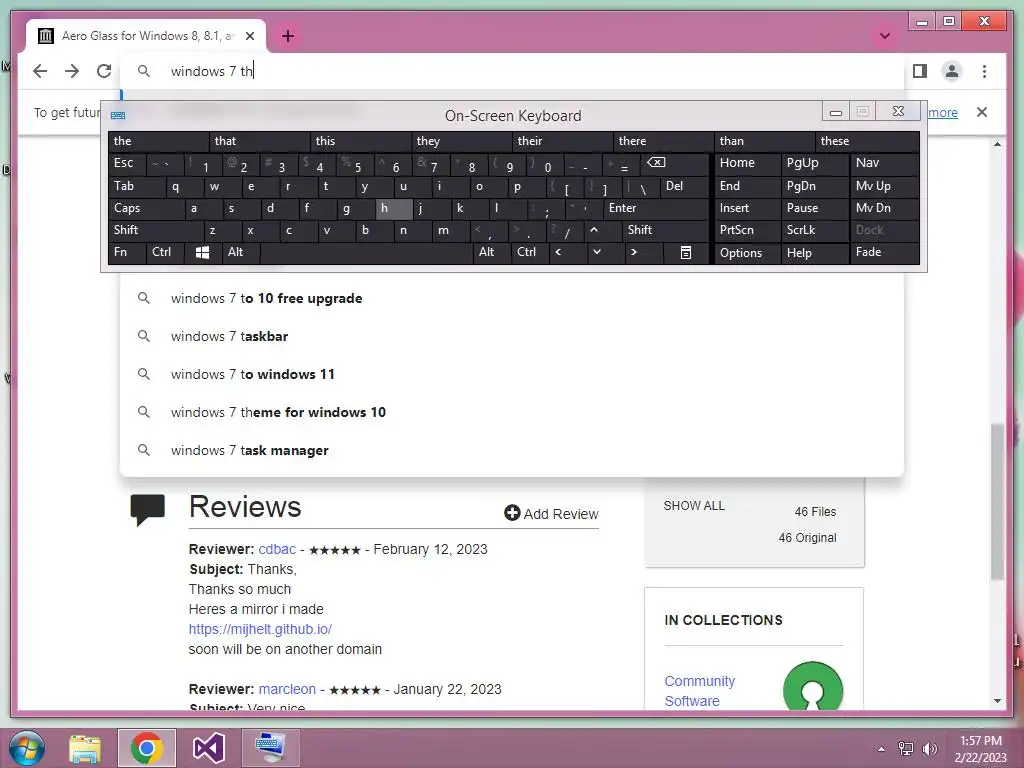Show hidden tray icons arrow

[882, 749]
